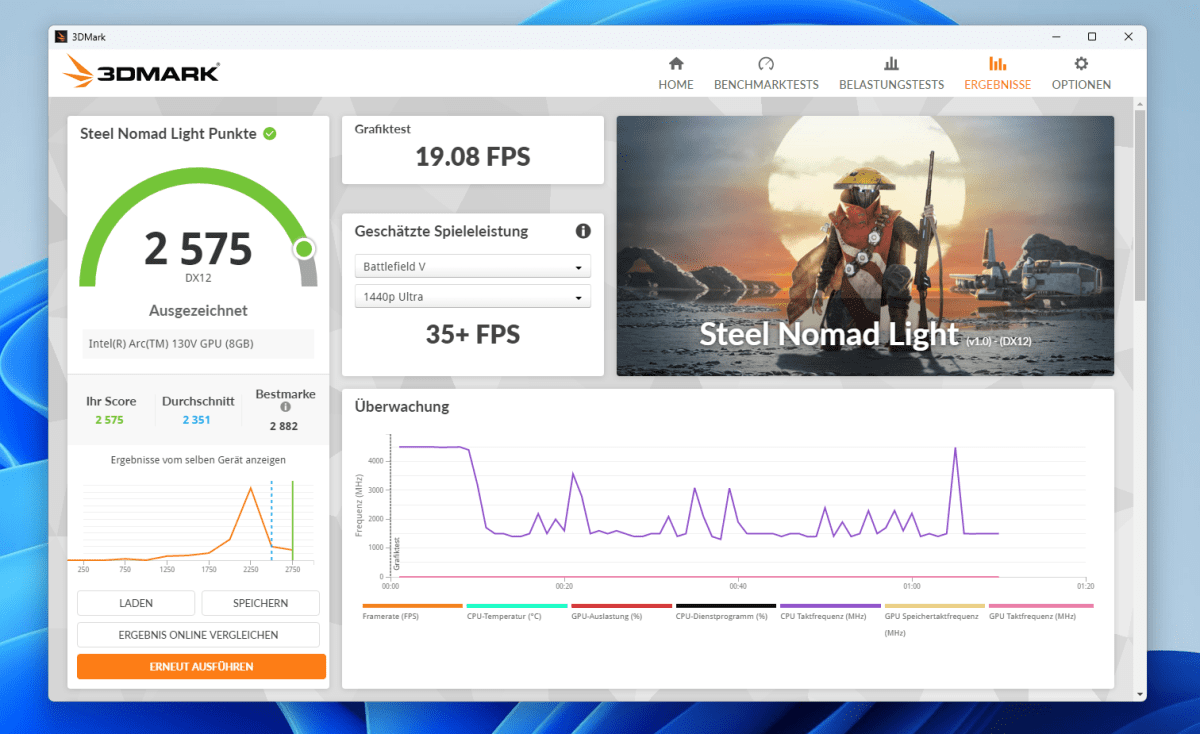Click the Ausgezeichnet rating label
Image resolution: width=1200 pixels, height=734 pixels.
(198, 310)
